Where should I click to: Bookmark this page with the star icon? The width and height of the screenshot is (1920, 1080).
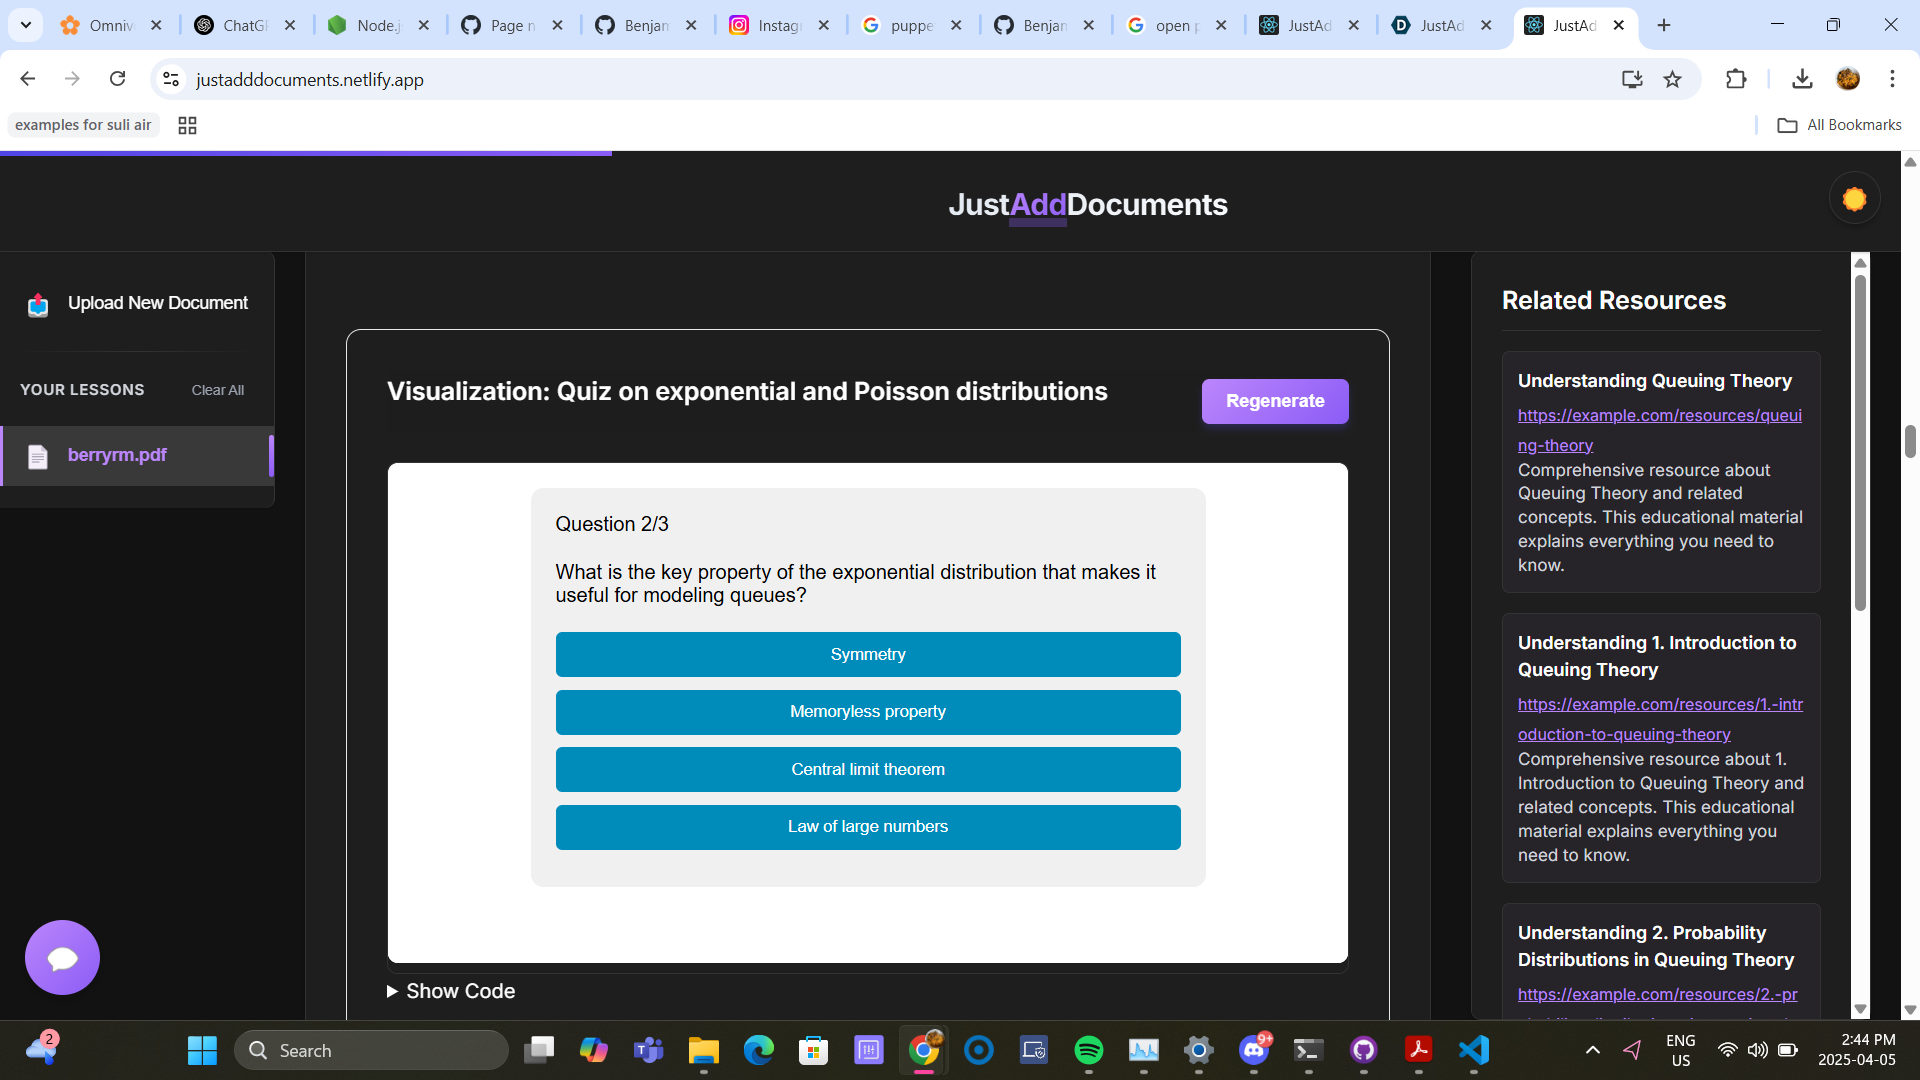(x=1672, y=79)
